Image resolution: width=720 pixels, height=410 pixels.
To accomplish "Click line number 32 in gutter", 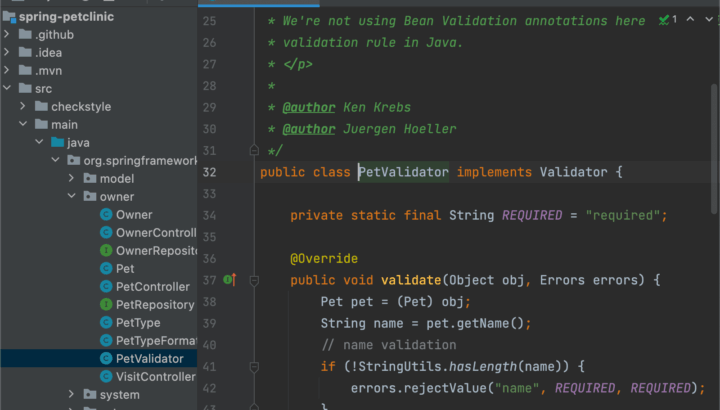I will tap(209, 172).
